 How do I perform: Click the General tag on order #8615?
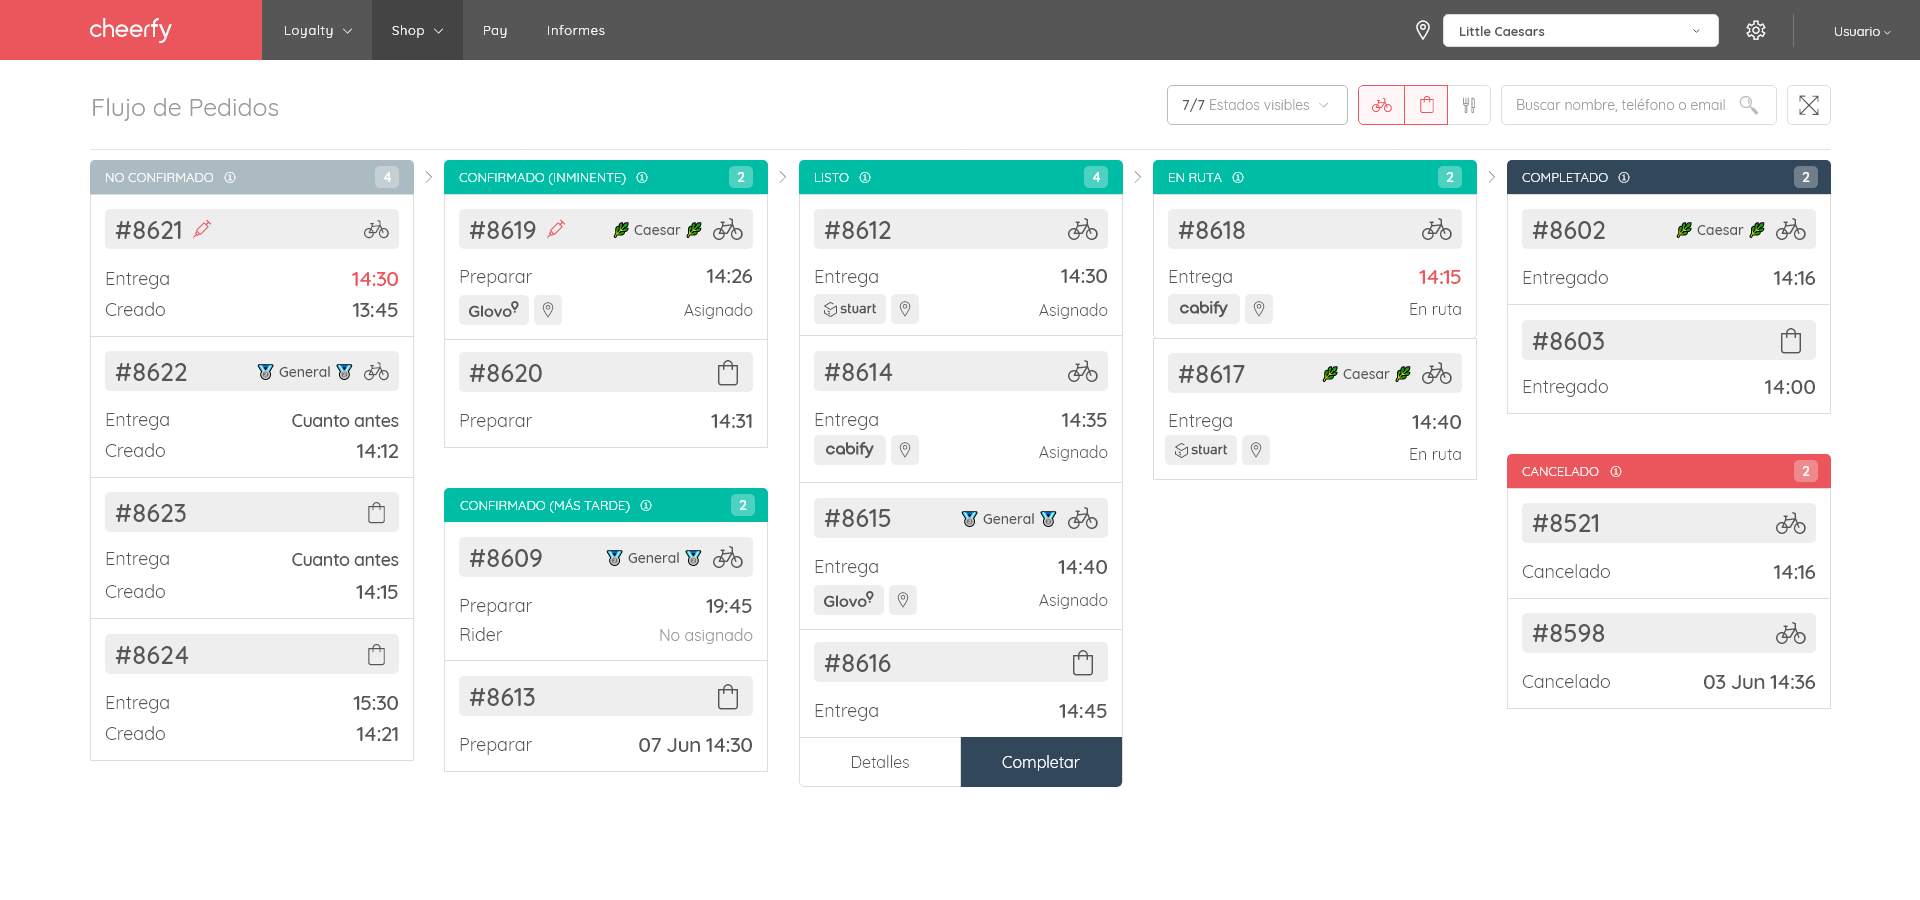pyautogui.click(x=1008, y=518)
